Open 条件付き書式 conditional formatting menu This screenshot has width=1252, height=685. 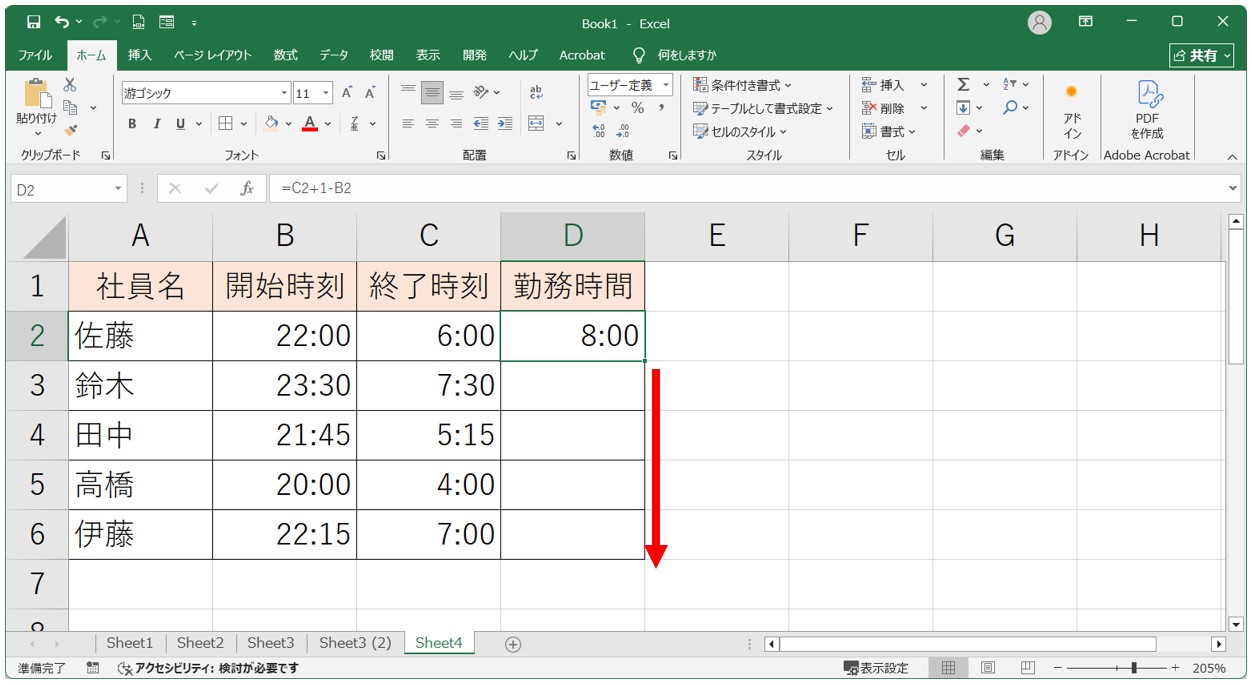tap(742, 85)
